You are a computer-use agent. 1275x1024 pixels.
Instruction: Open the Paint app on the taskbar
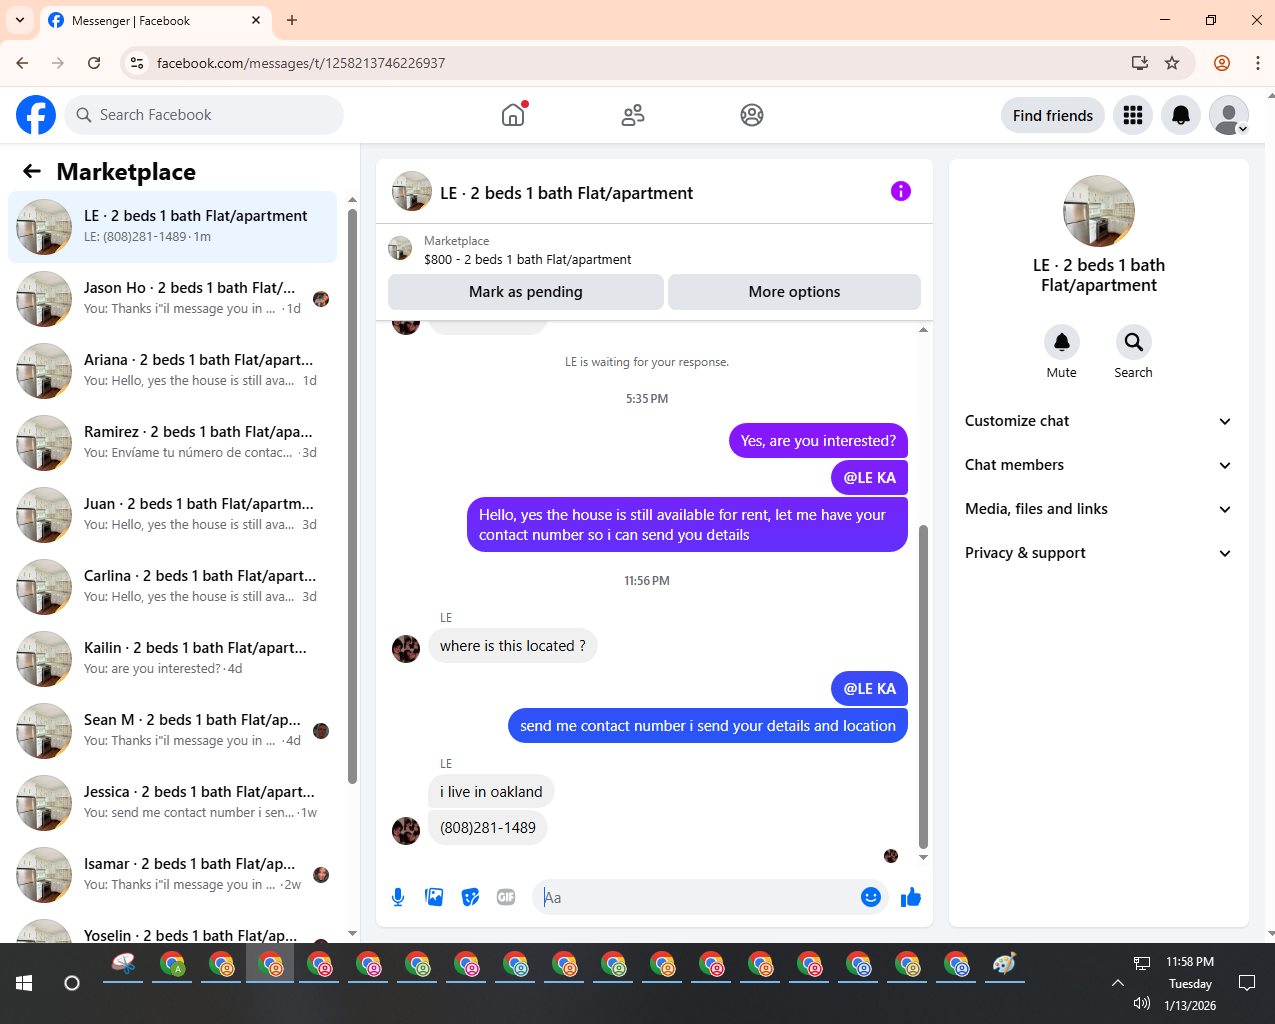coord(1004,964)
